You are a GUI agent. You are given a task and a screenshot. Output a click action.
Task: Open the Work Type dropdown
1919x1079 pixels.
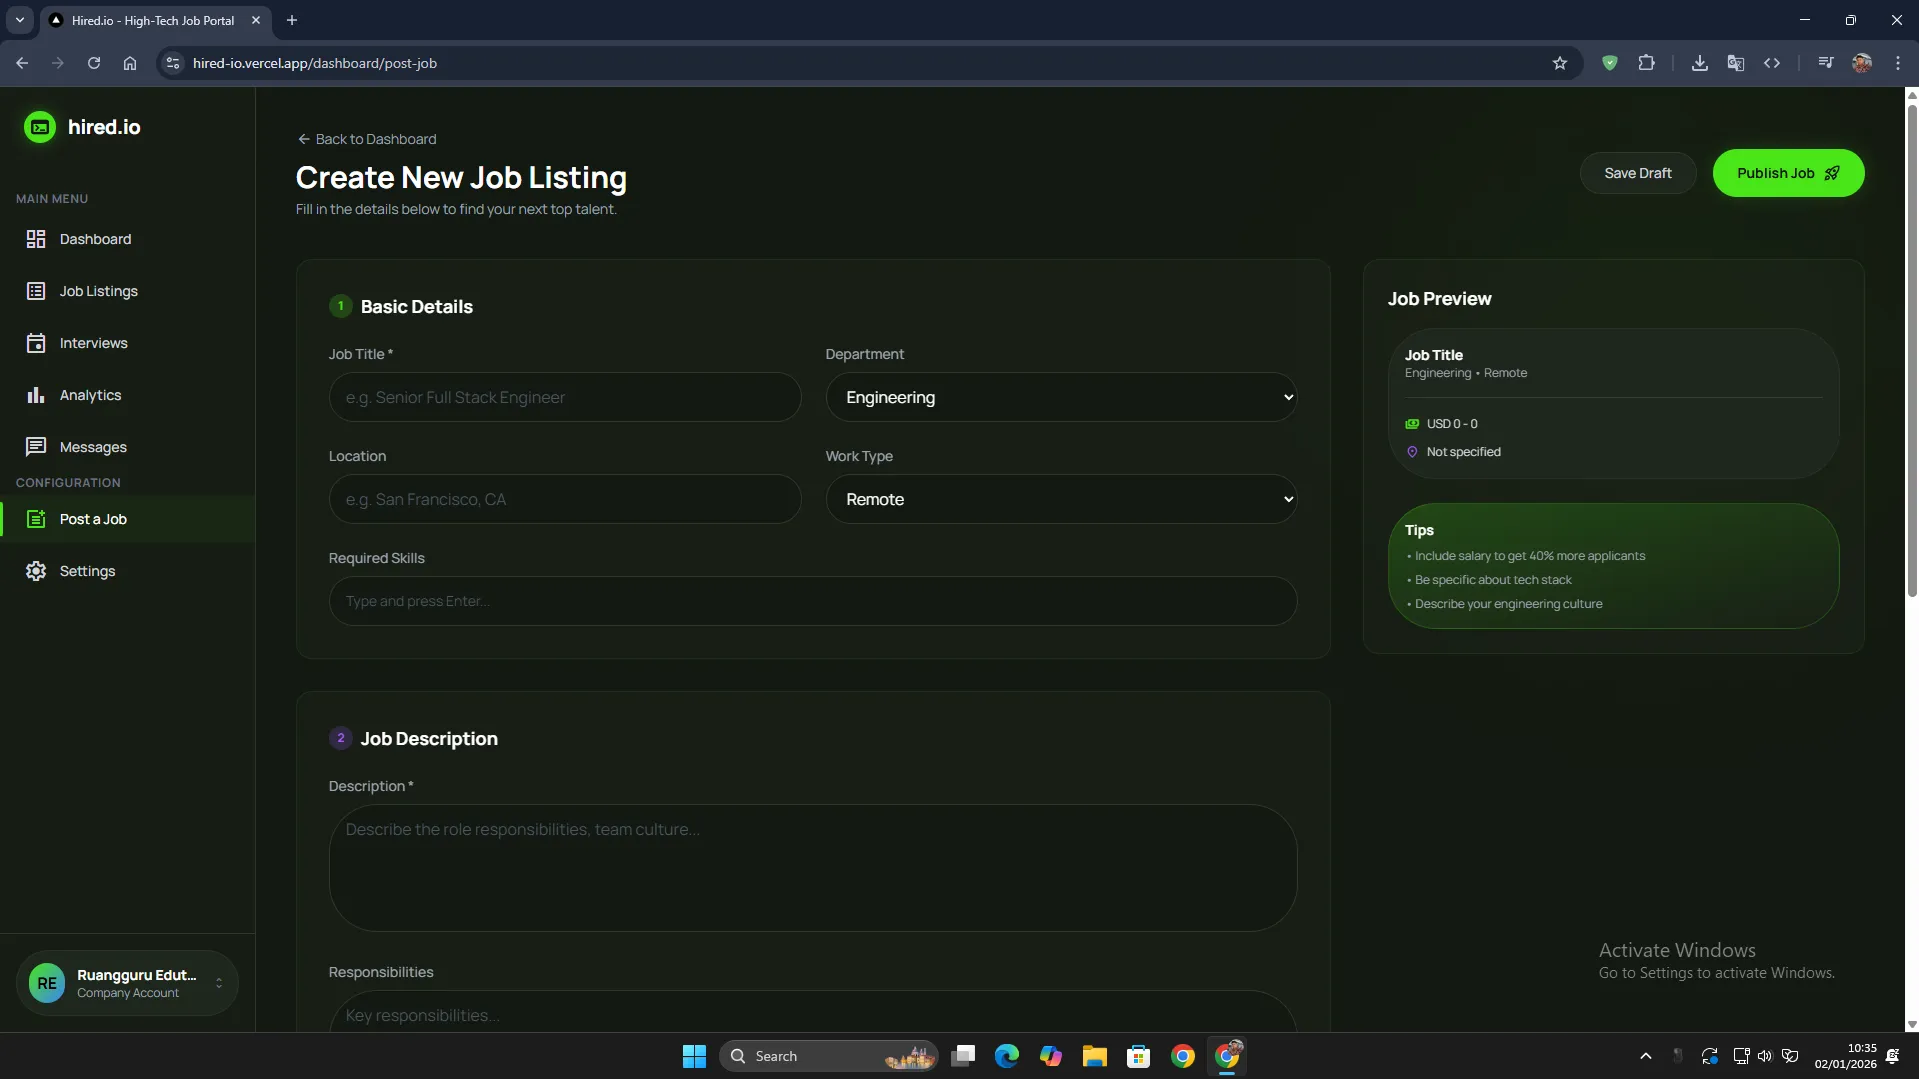(1060, 499)
